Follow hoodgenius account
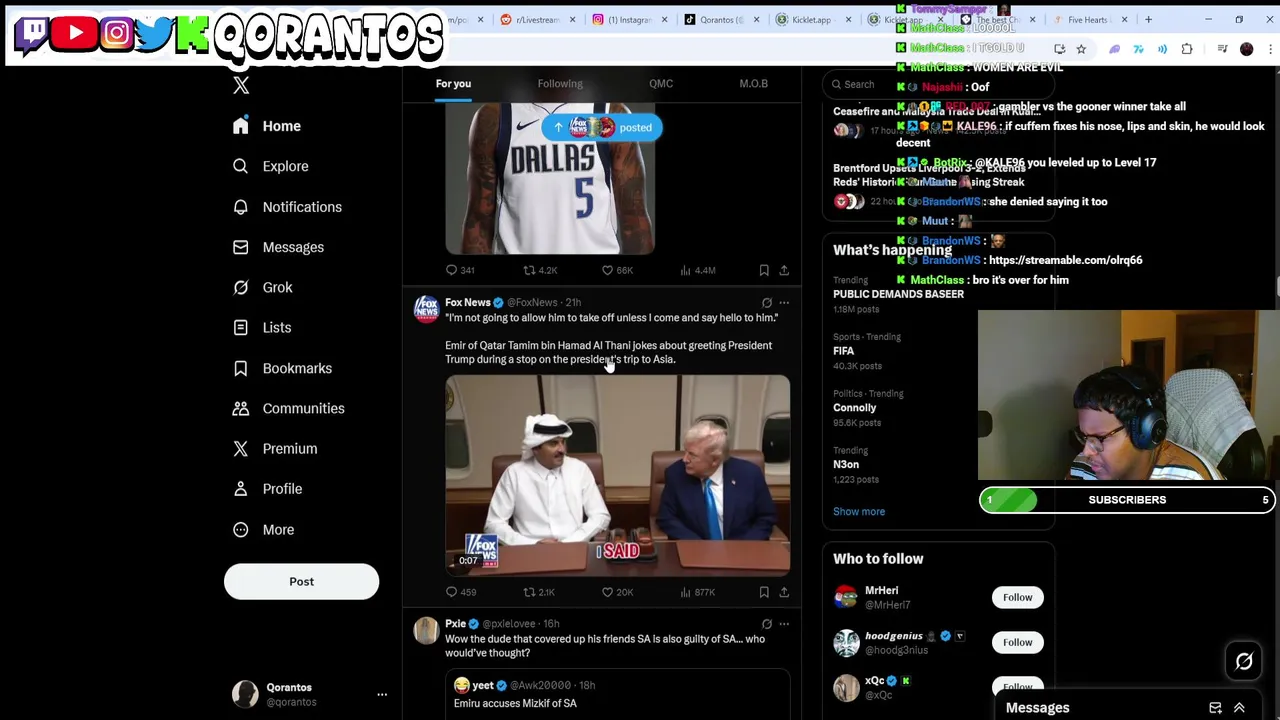This screenshot has height=720, width=1280. [x=1017, y=642]
